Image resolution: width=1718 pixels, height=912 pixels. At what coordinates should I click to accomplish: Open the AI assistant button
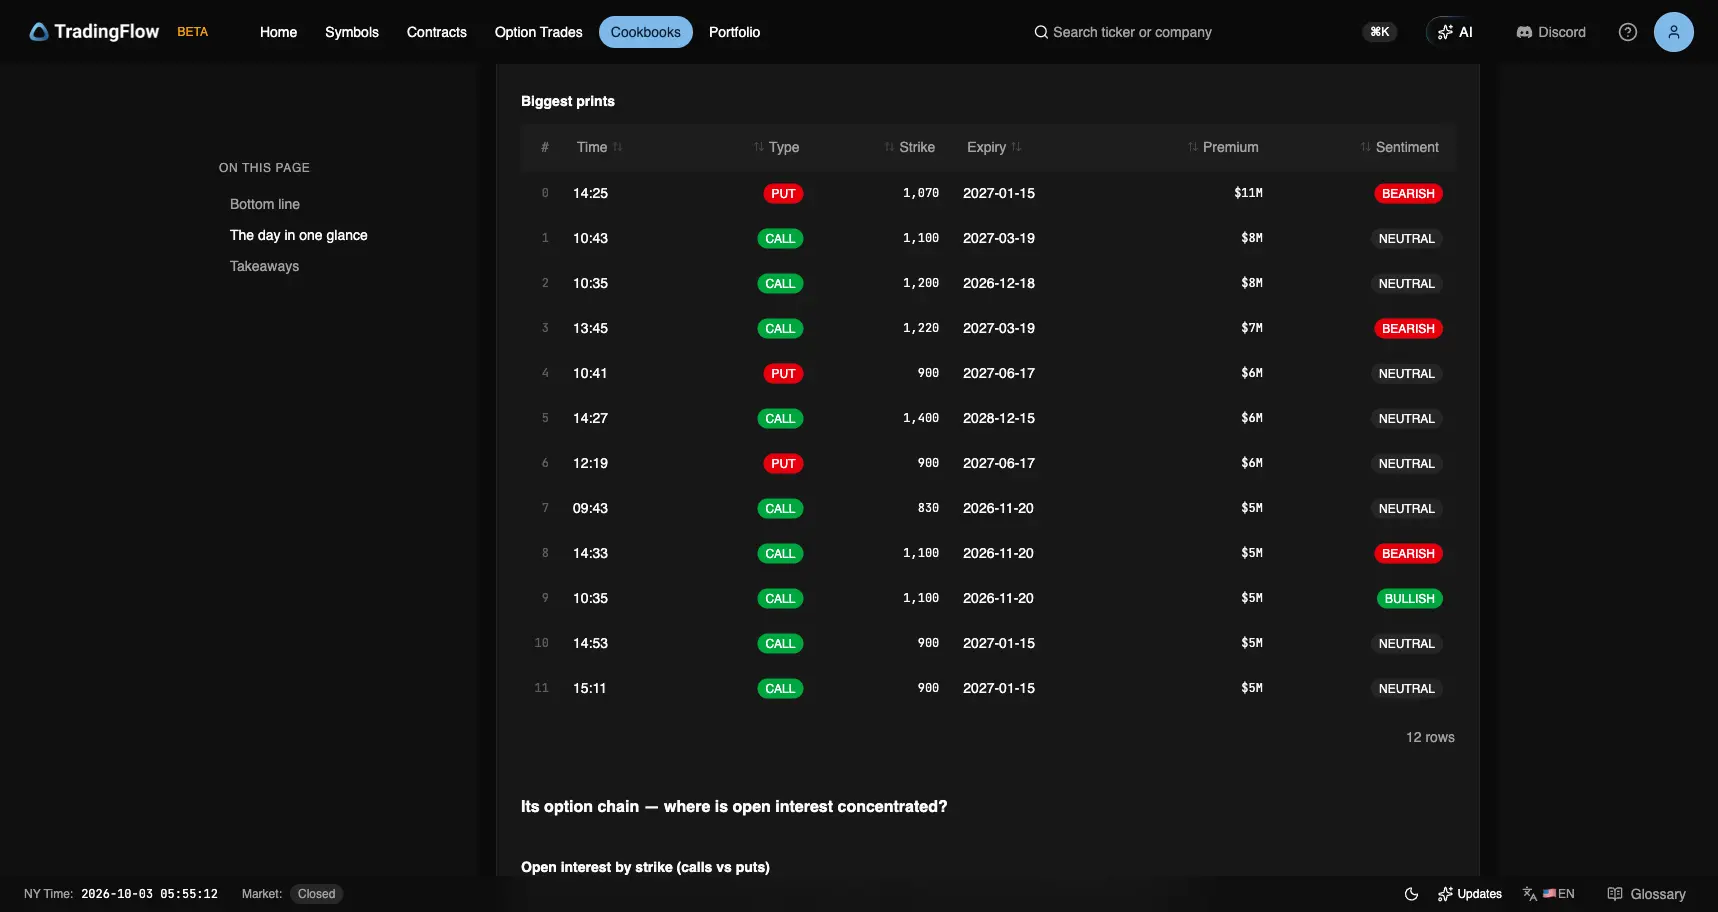[1455, 32]
